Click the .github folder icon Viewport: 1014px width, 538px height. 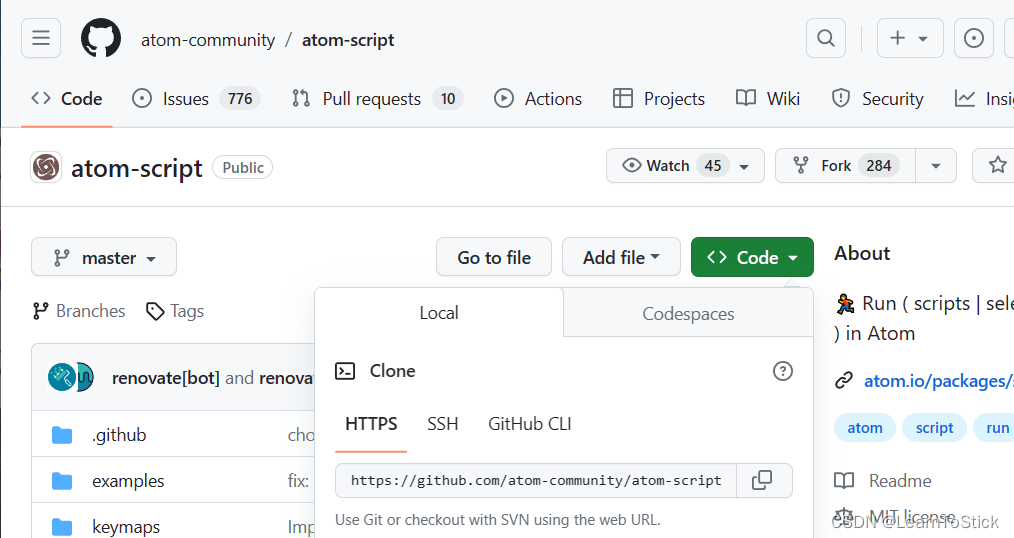click(x=62, y=435)
